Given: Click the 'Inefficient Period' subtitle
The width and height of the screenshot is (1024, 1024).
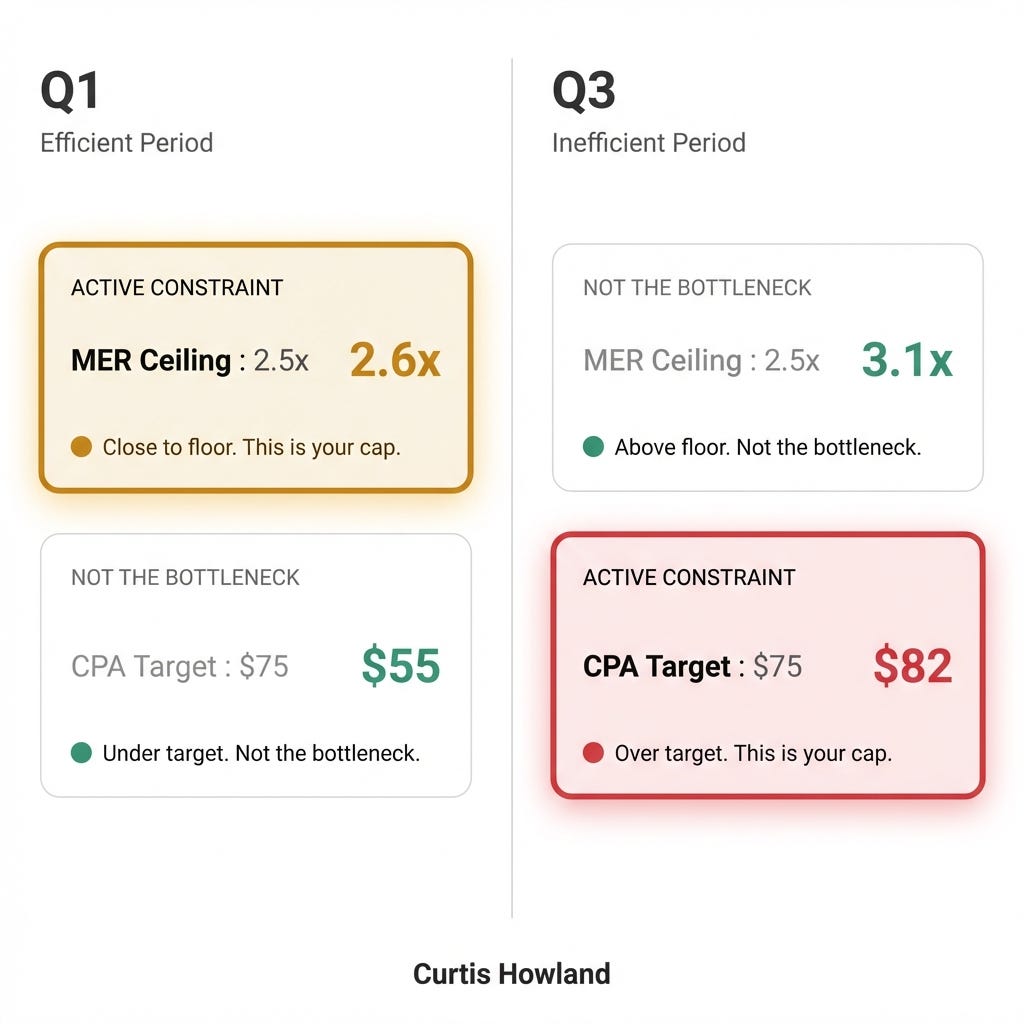Looking at the screenshot, I should coord(648,143).
